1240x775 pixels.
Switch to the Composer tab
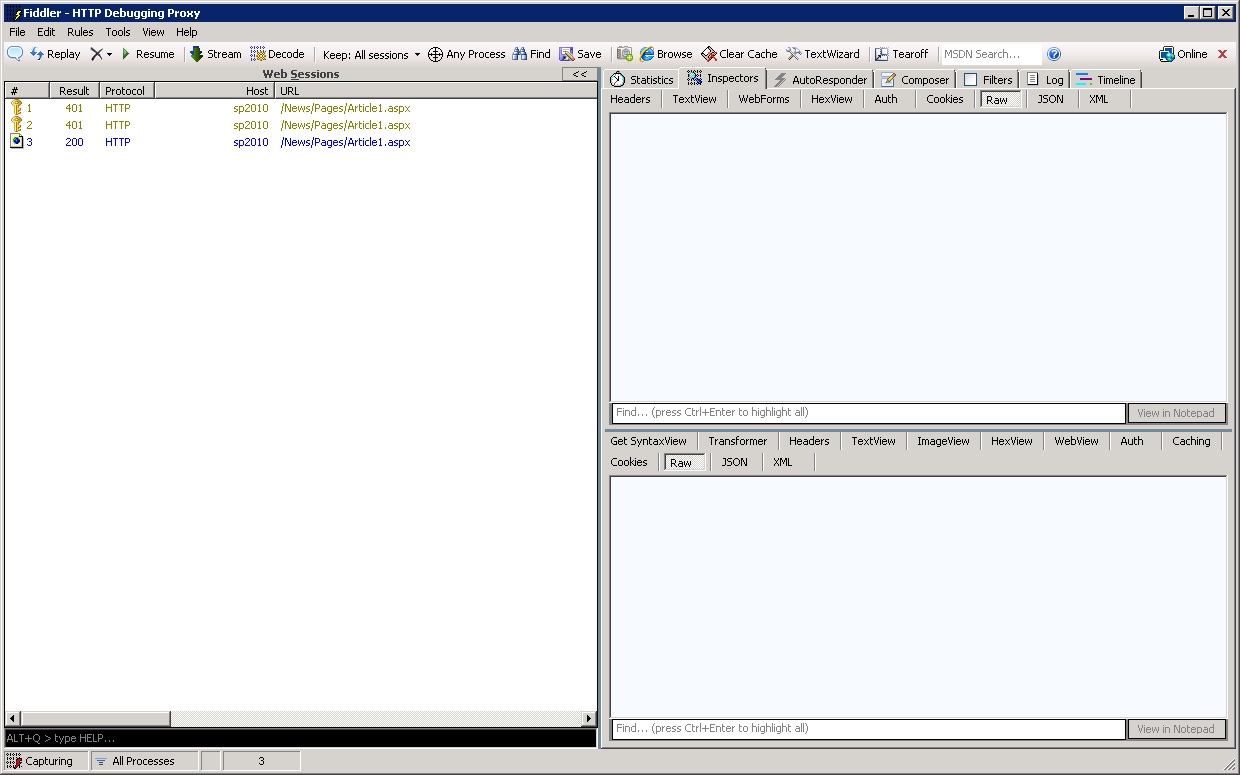(915, 79)
